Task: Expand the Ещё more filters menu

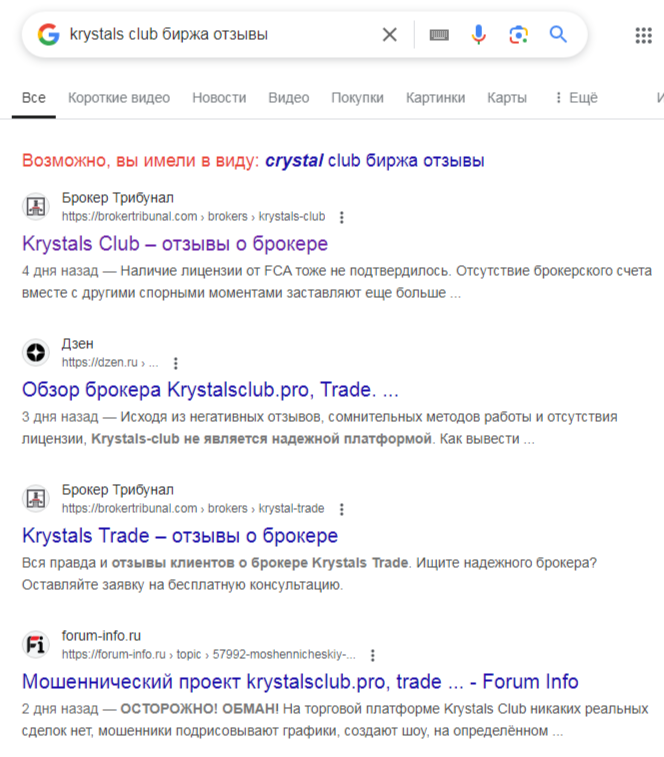Action: [x=576, y=98]
